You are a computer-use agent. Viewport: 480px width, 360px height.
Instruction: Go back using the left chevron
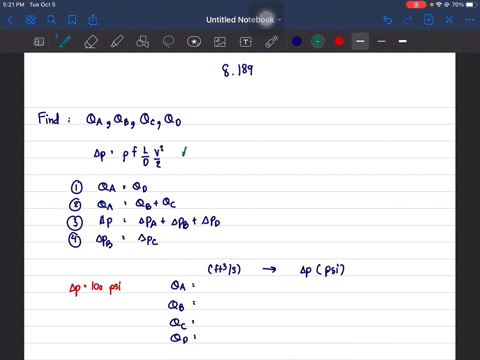[x=10, y=20]
